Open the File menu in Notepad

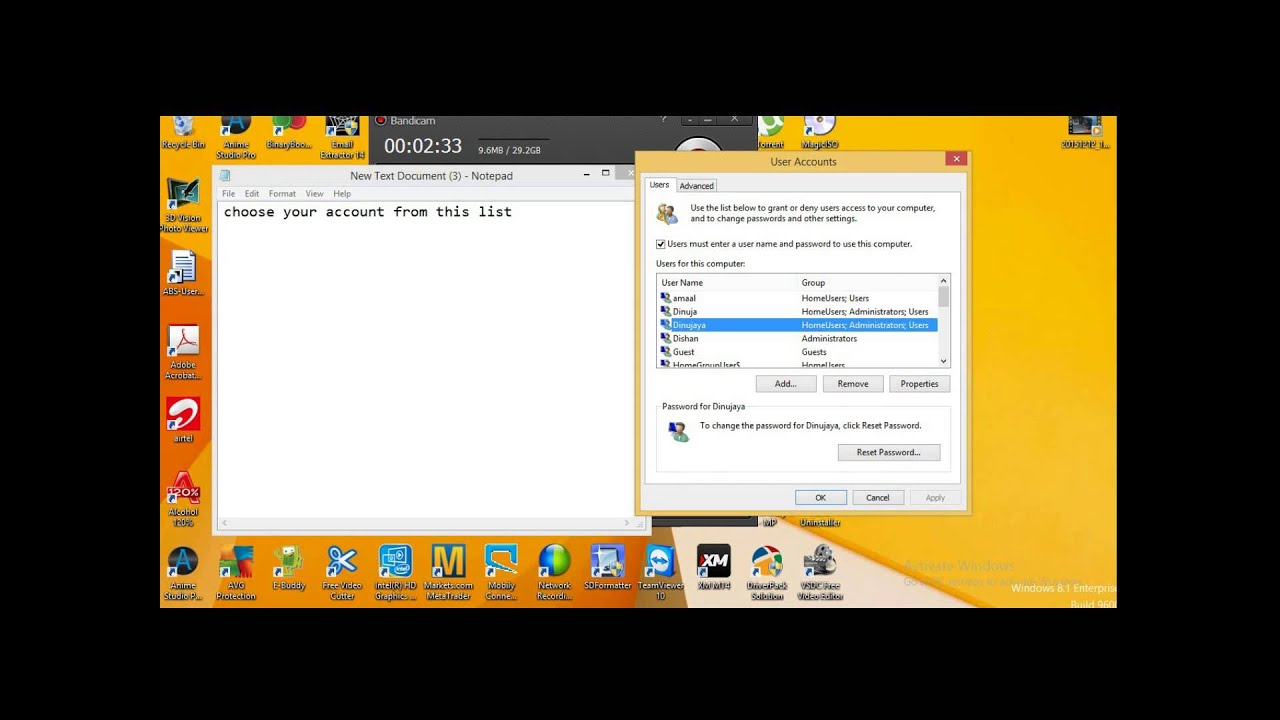[229, 194]
